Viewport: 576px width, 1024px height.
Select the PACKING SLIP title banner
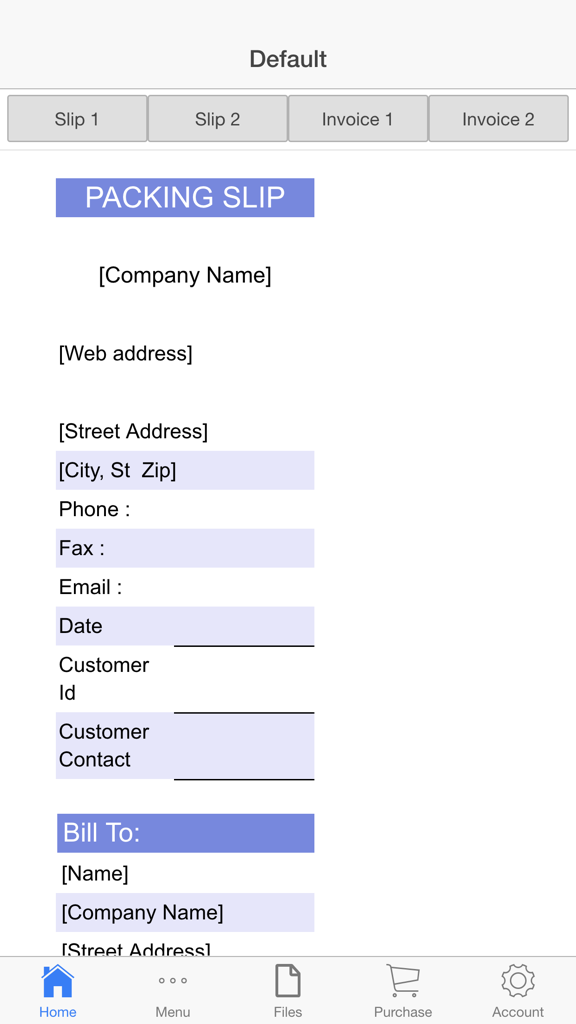pos(185,197)
